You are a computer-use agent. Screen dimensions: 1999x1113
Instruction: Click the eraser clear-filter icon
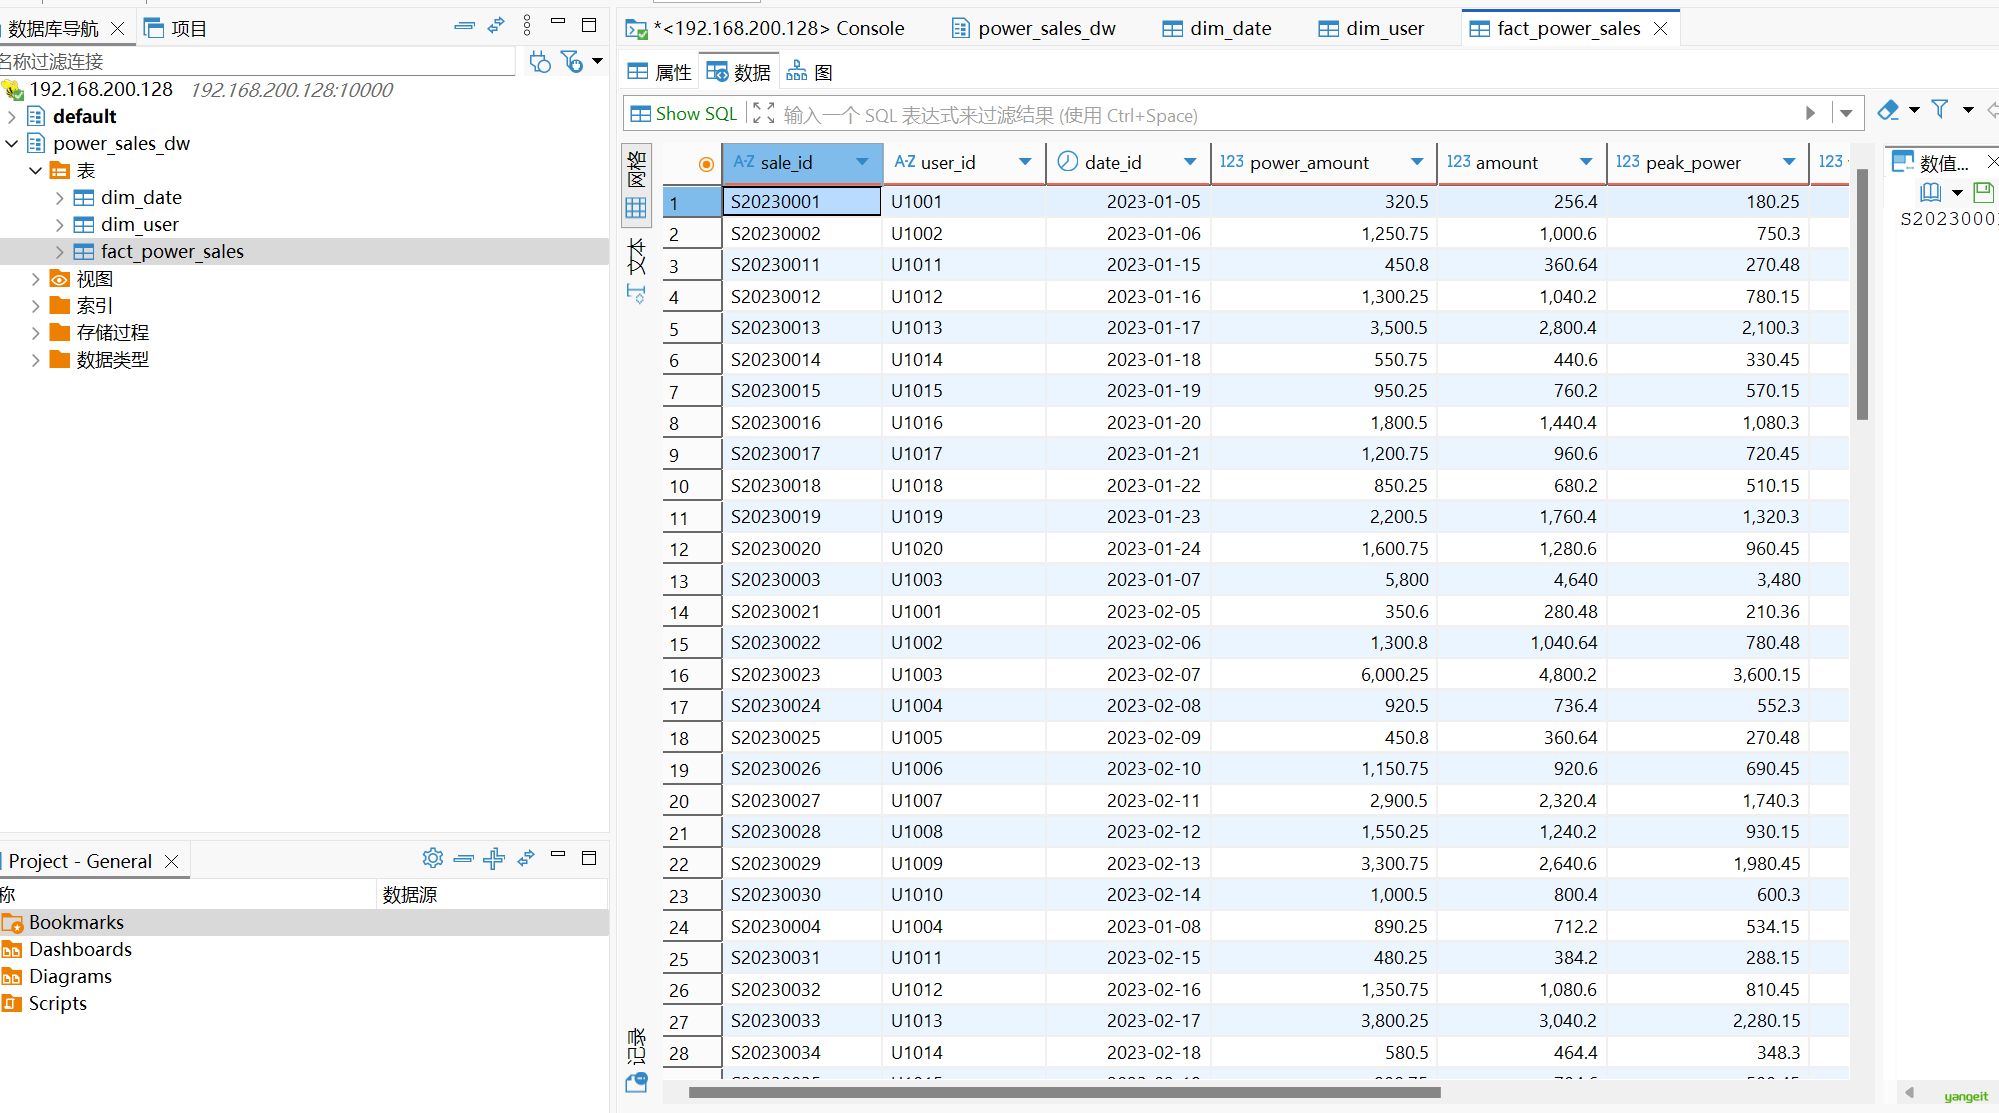1888,110
